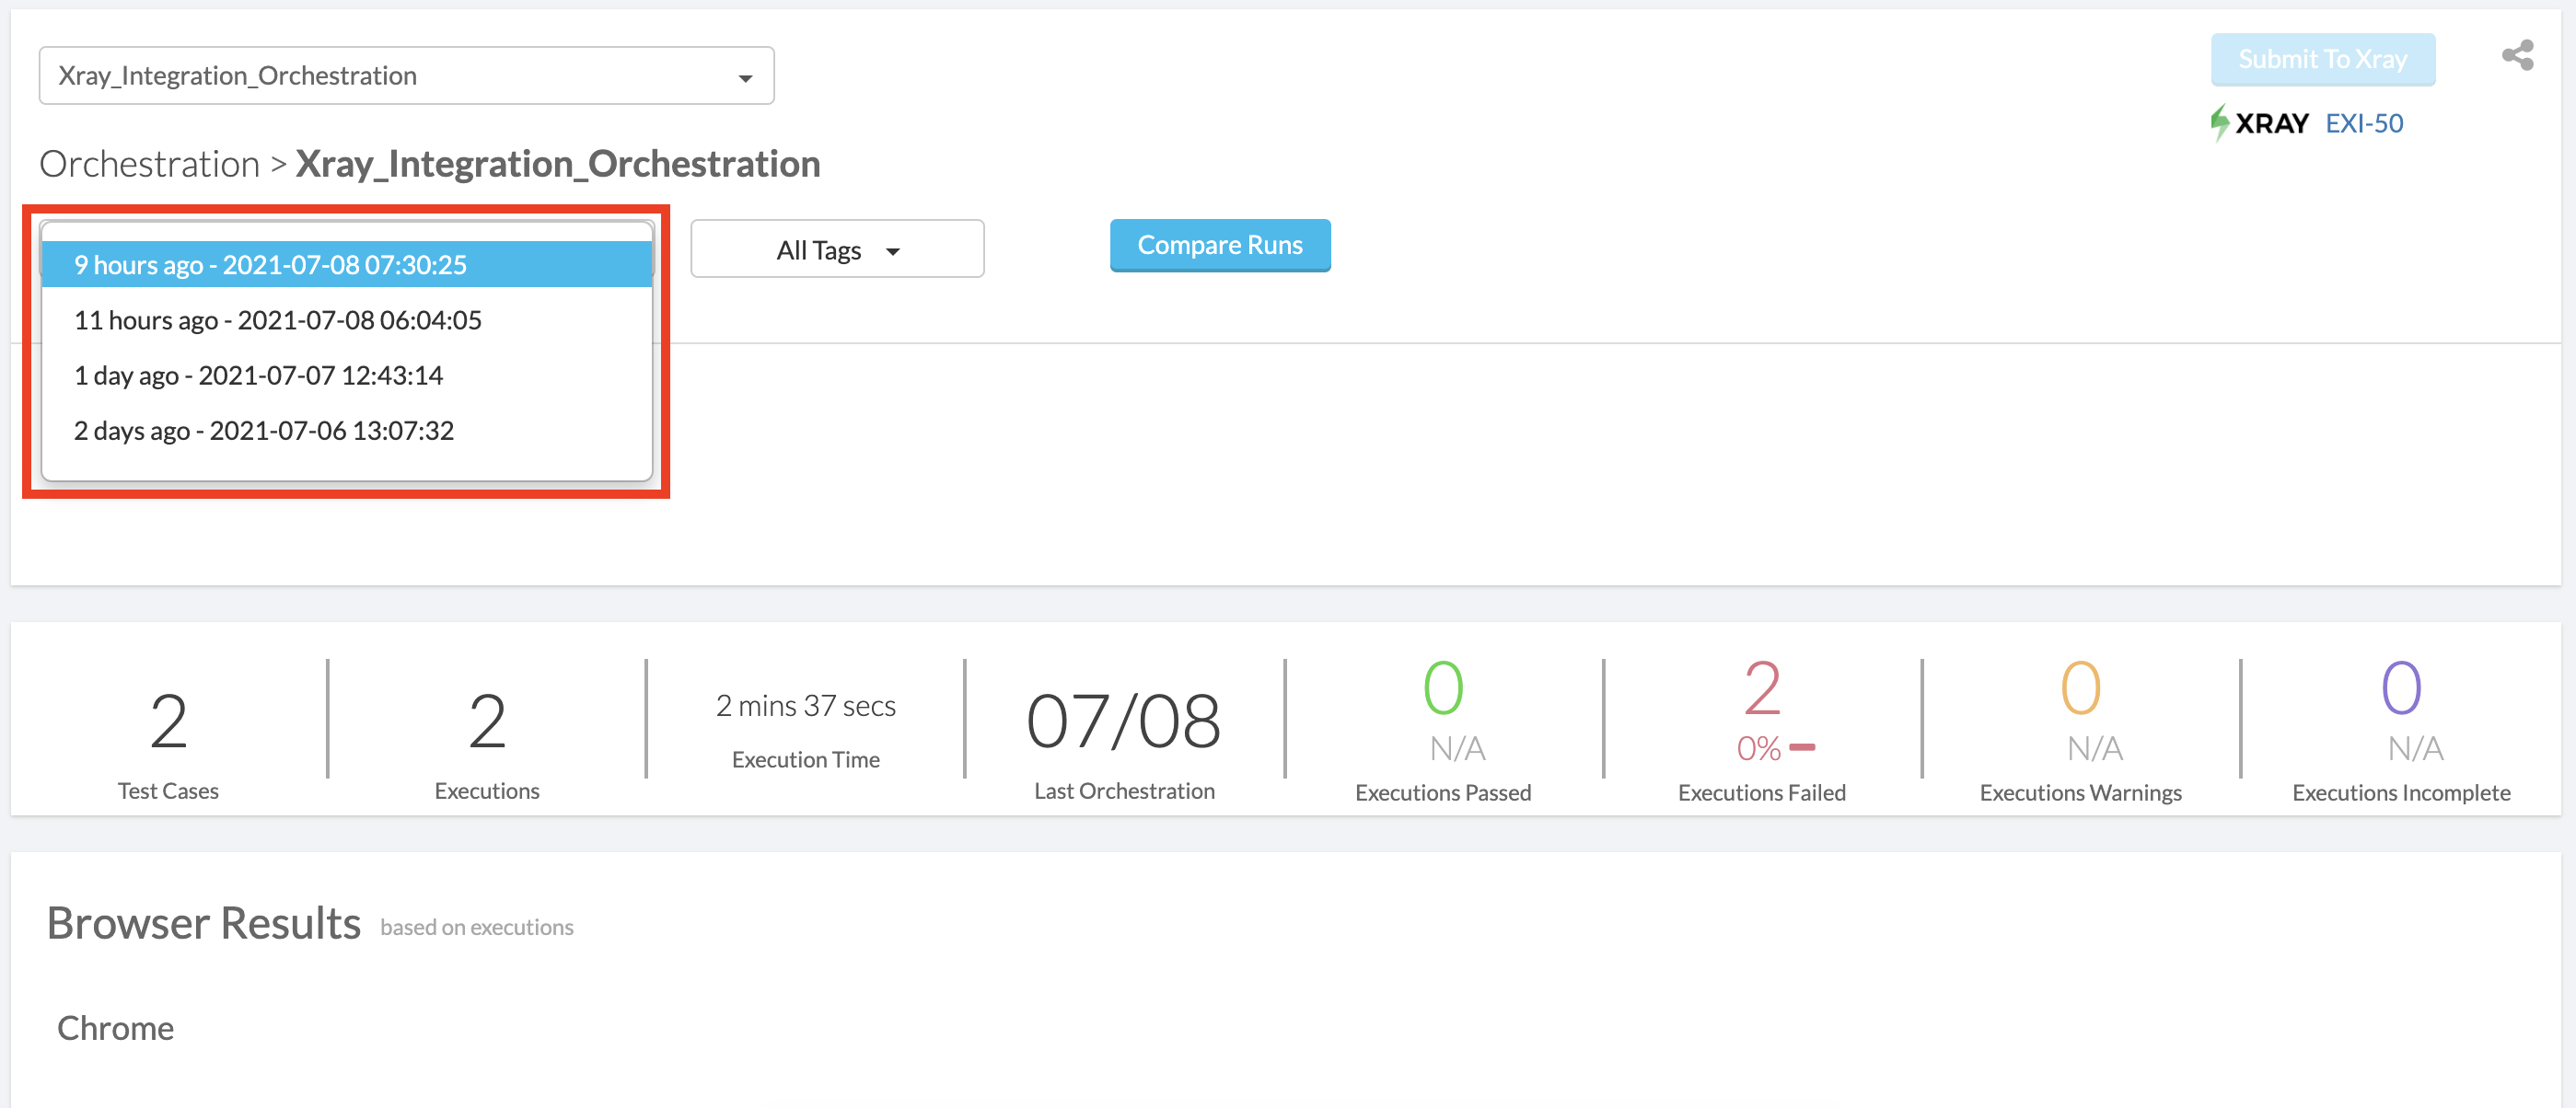Screen dimensions: 2576x1108
Task: Click the 0% failed trend indicator
Action: 1775,747
